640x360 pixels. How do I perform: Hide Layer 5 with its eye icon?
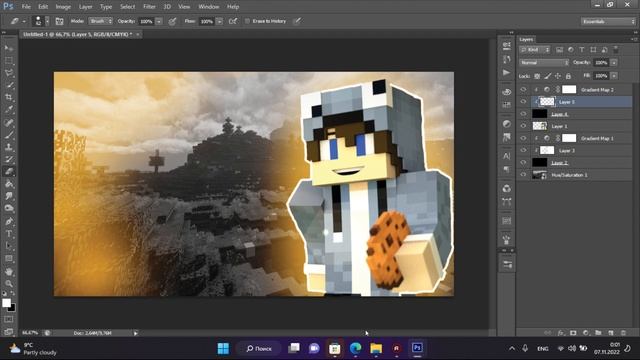point(523,102)
